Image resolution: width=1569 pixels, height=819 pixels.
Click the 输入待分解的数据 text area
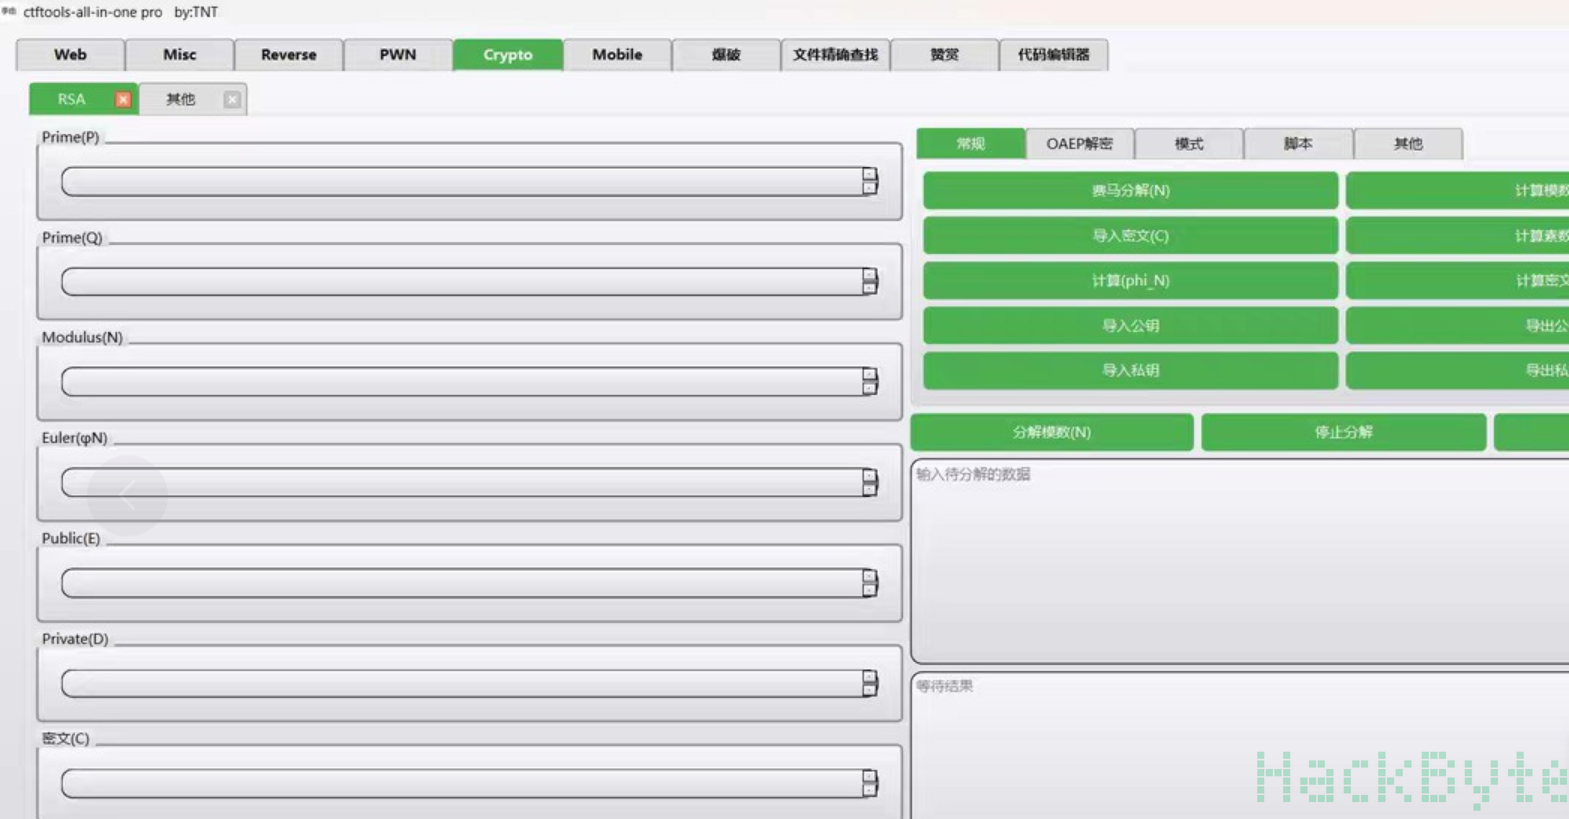click(1240, 561)
